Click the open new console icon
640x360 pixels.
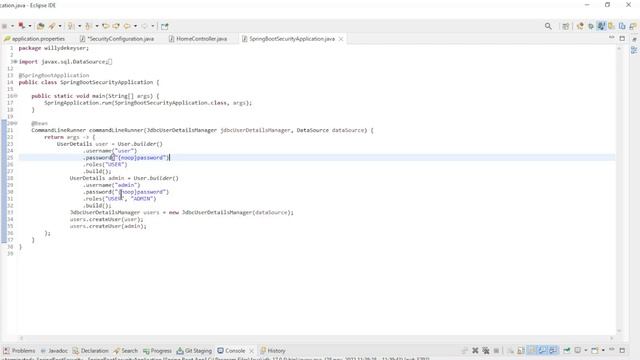click(595, 350)
